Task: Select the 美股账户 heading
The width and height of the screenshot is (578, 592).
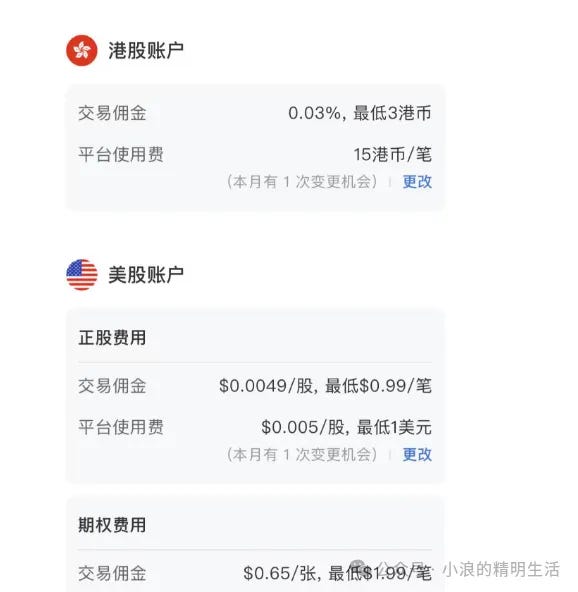Action: coord(146,274)
